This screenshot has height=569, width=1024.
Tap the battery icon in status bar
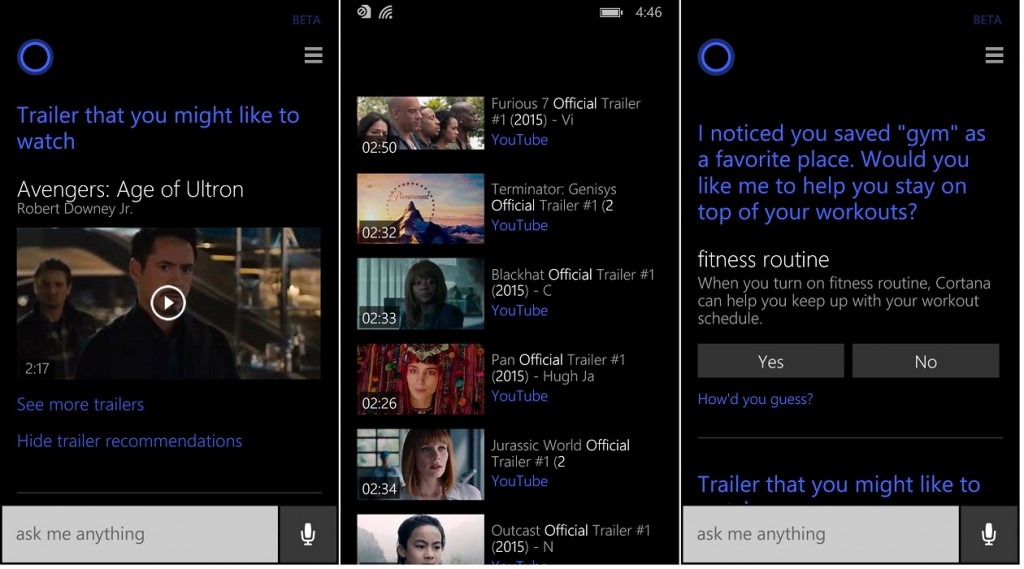(x=611, y=12)
